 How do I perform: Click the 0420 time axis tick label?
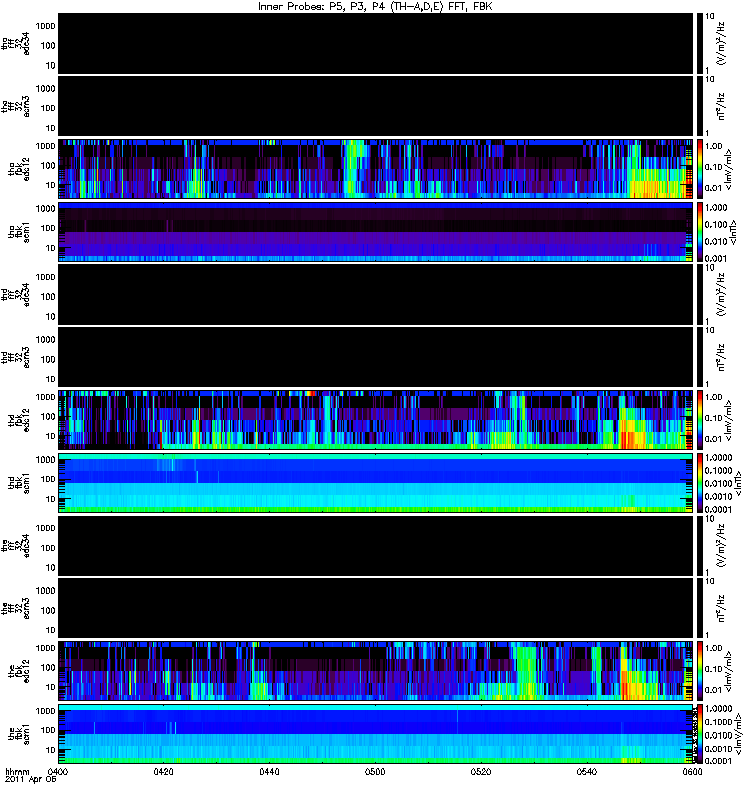pos(163,771)
